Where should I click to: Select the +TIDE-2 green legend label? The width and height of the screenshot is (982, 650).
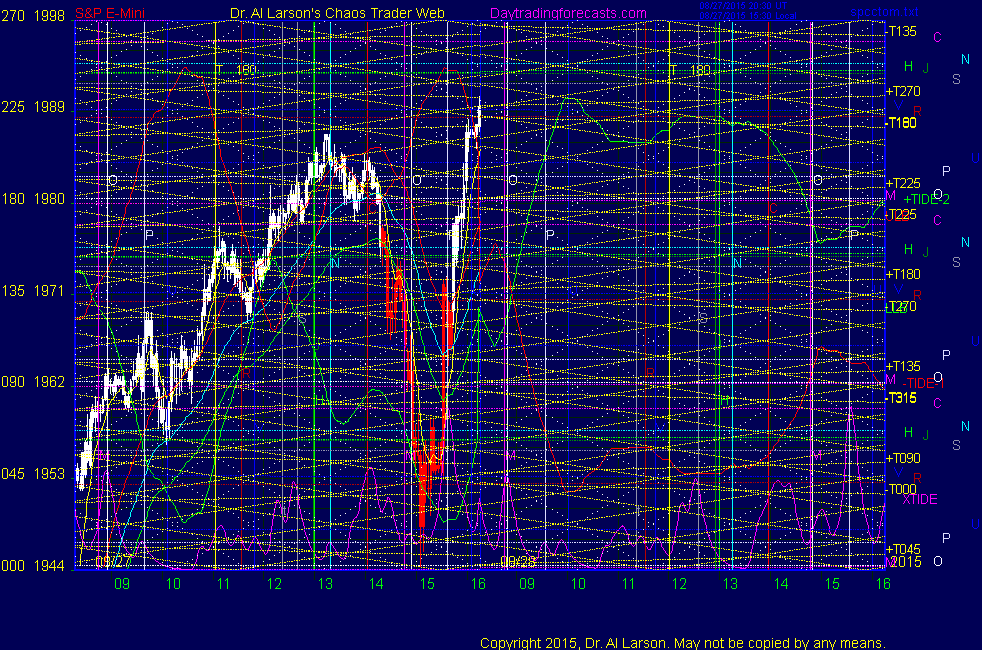926,199
